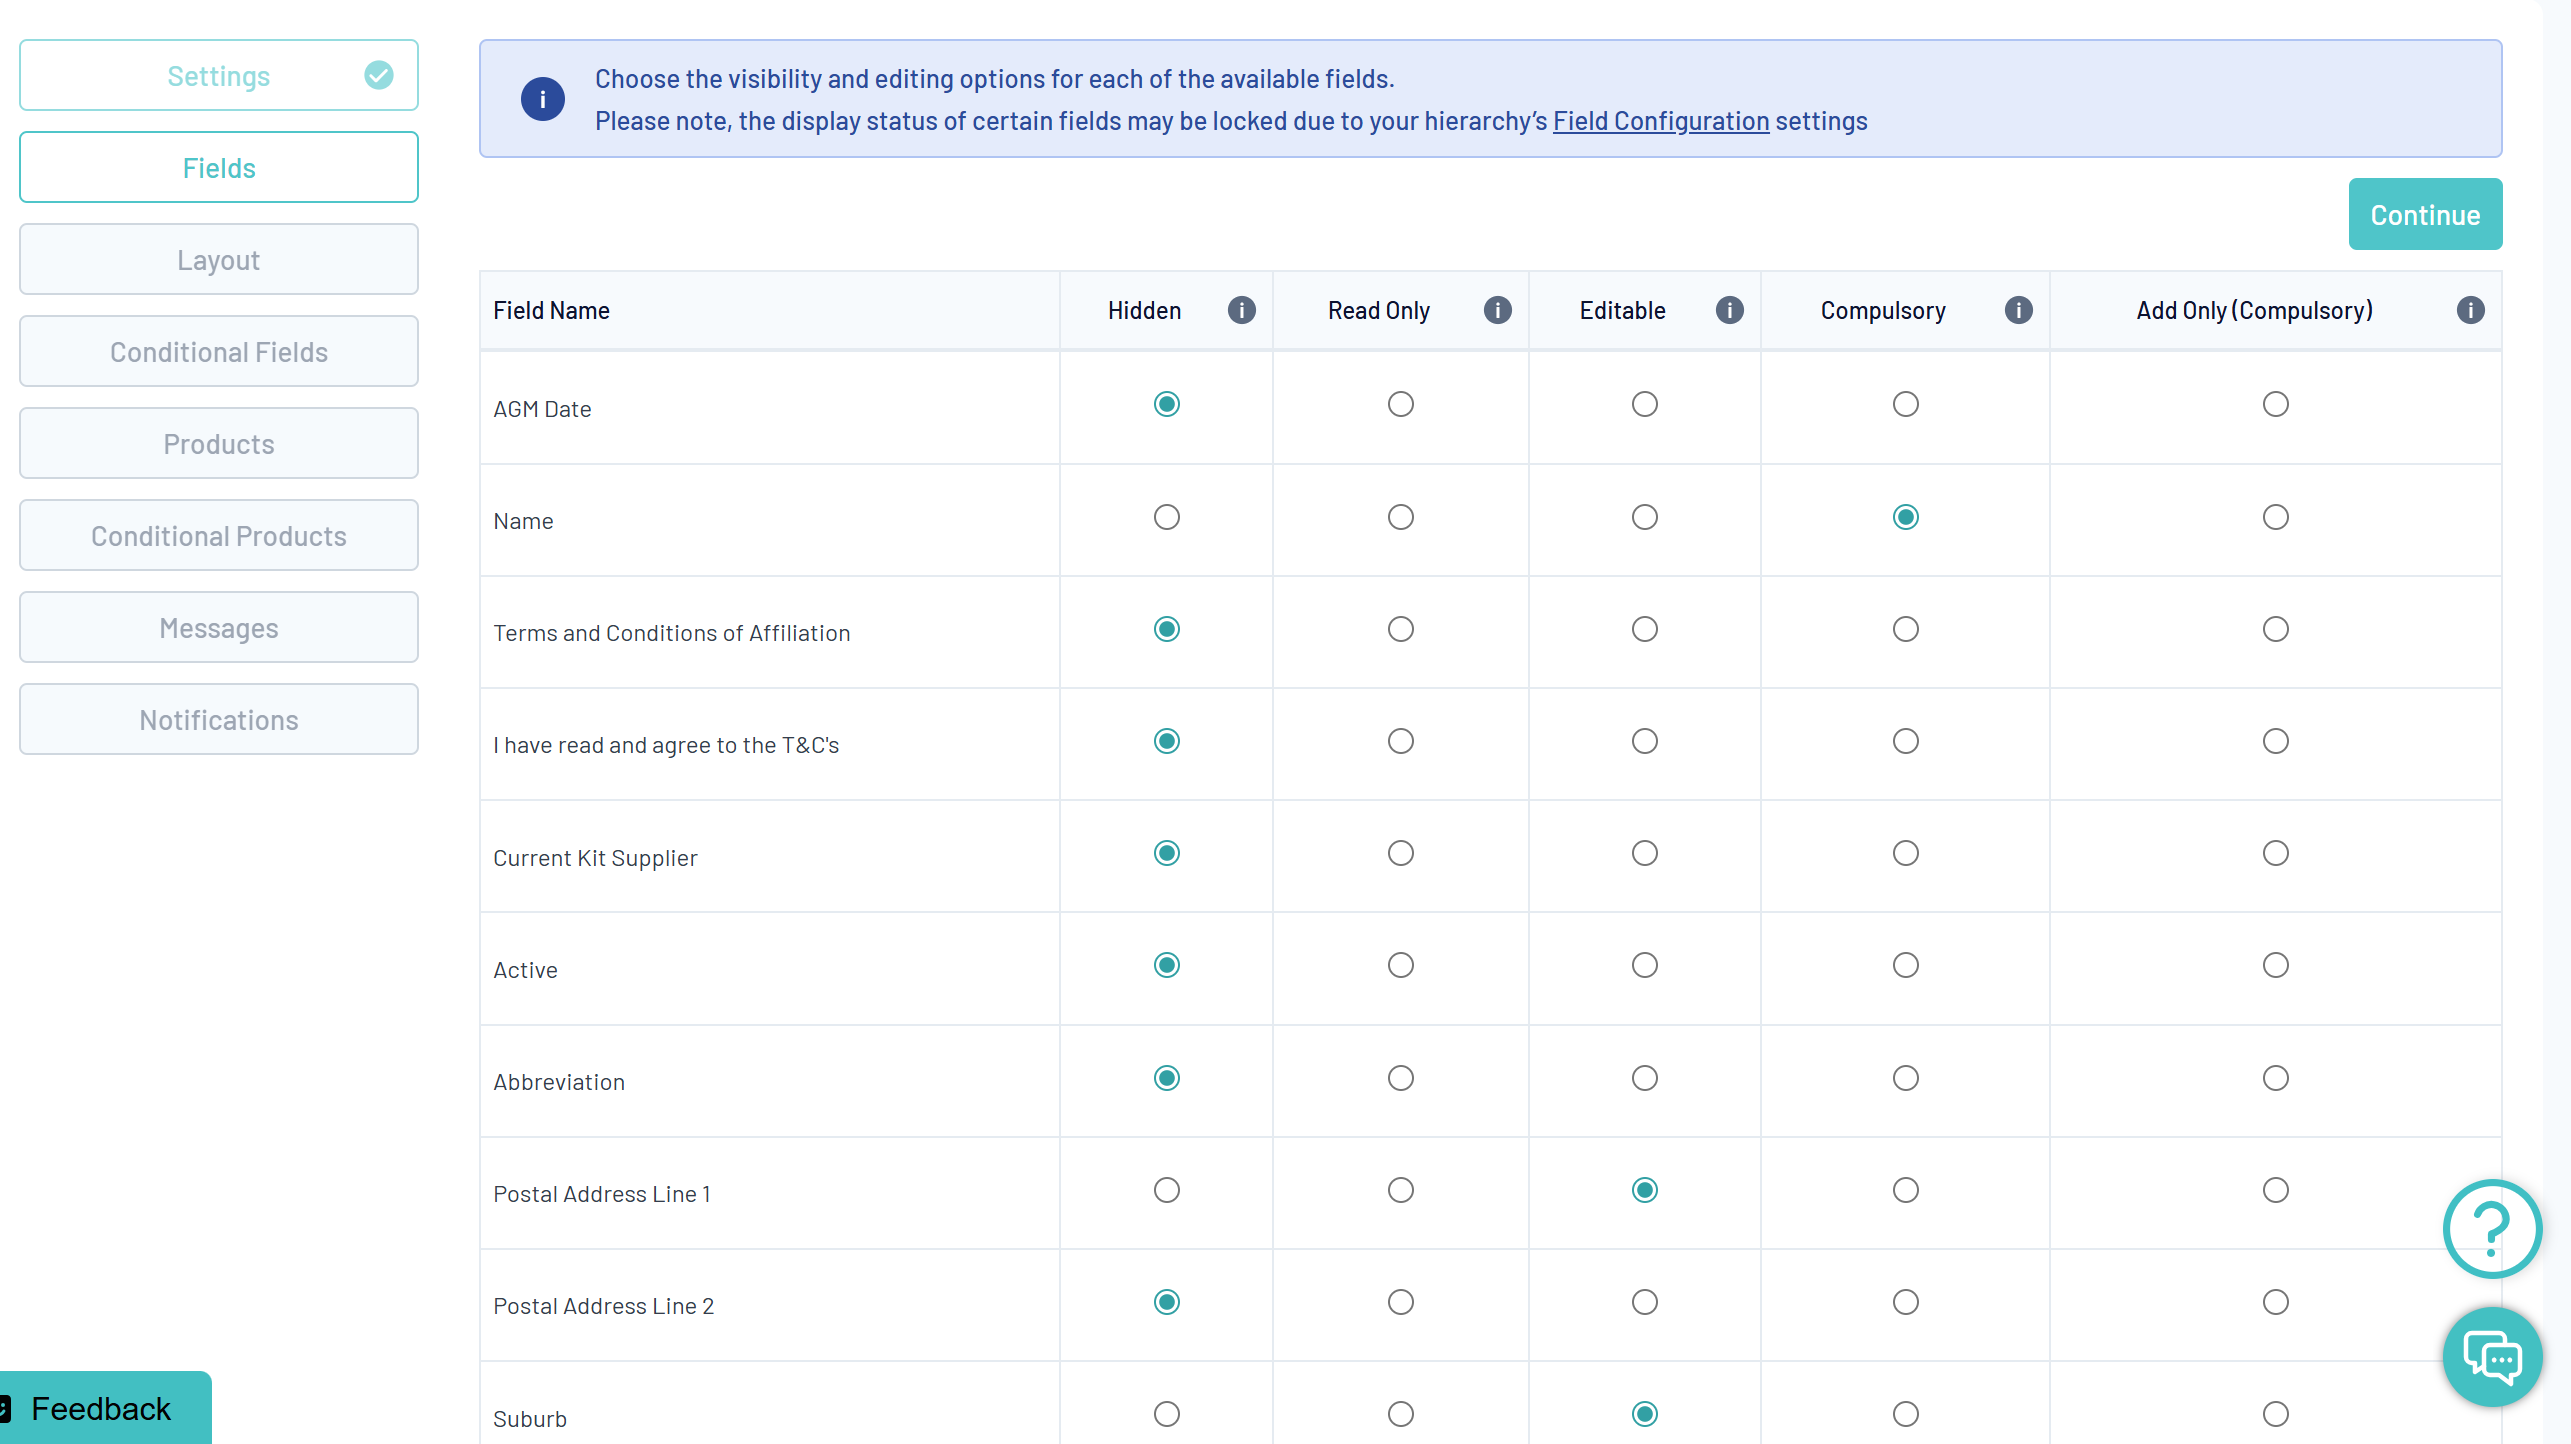The image size is (2571, 1444).
Task: Open the help question mark bubble
Action: pos(2491,1228)
